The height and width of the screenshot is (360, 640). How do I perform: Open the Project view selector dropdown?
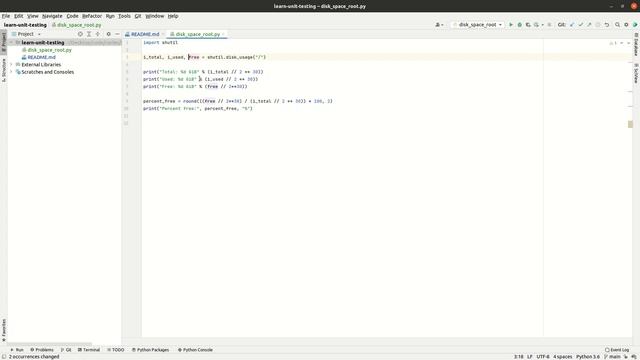(27, 34)
